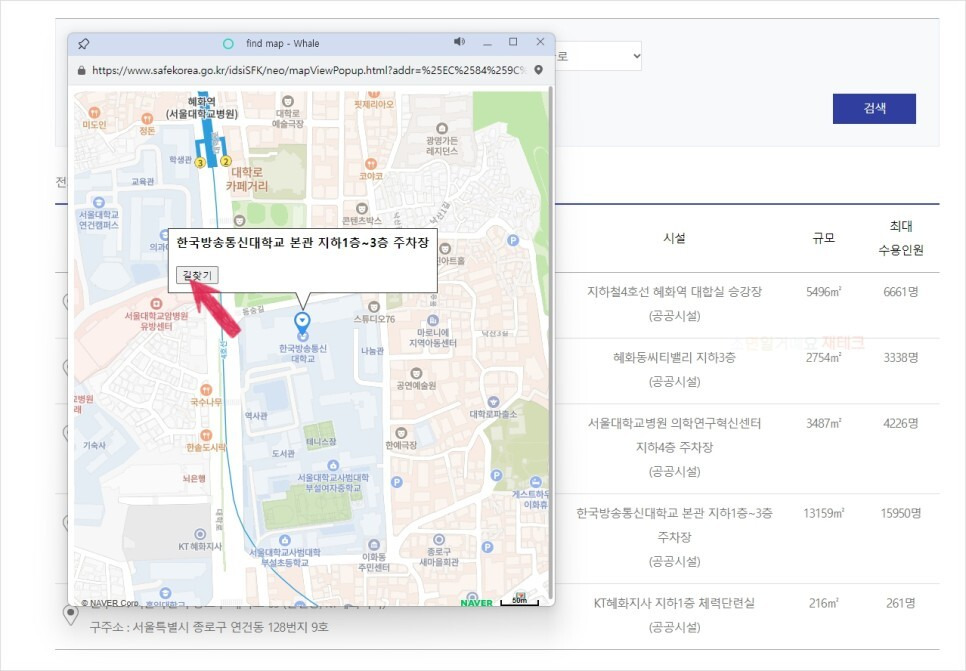Click the map popup vertical scrollbar
966x671 pixels.
[x=550, y=345]
